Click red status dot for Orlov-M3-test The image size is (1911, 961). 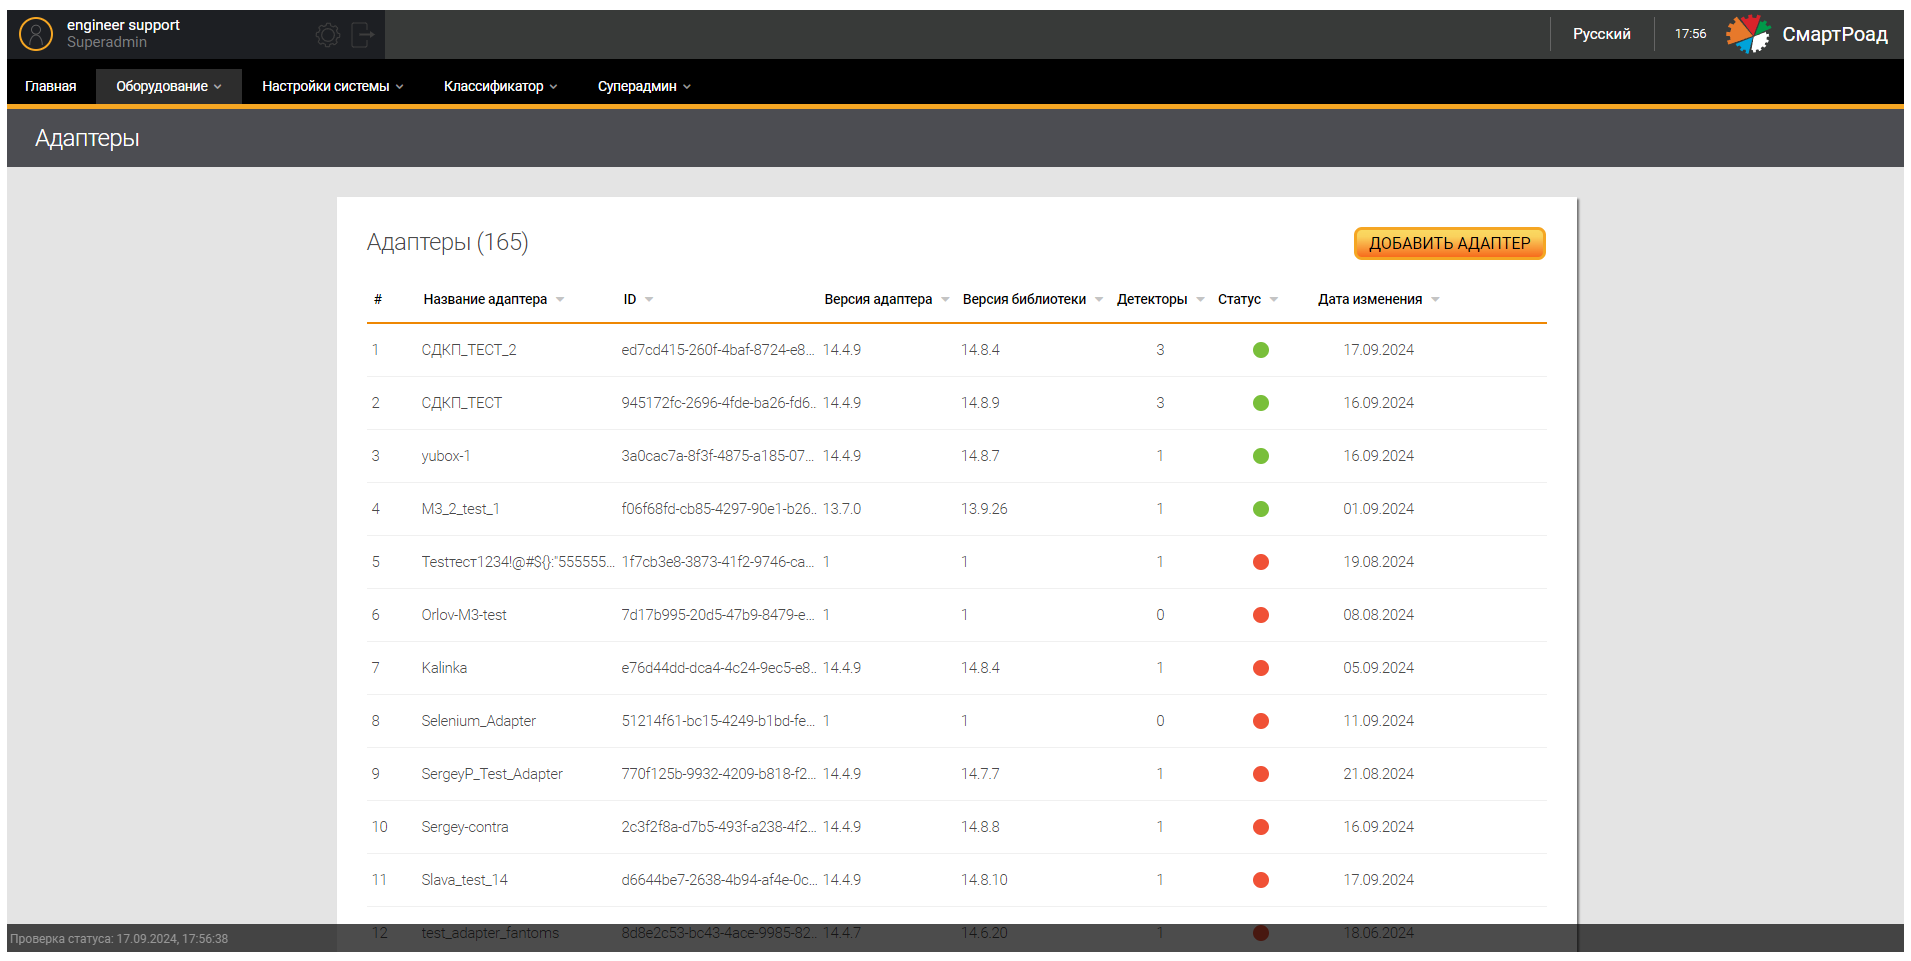point(1261,615)
